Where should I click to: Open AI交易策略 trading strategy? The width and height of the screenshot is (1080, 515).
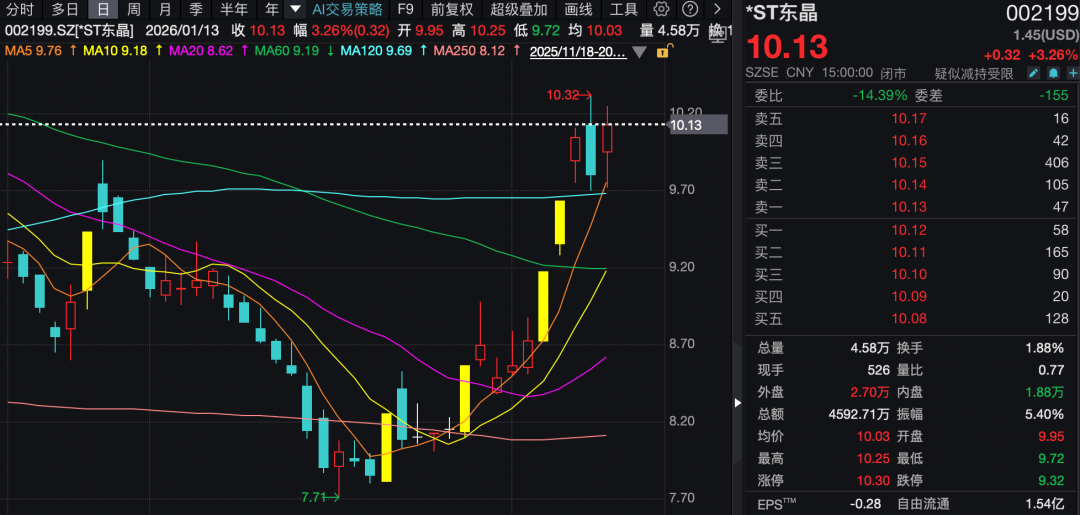pyautogui.click(x=347, y=9)
